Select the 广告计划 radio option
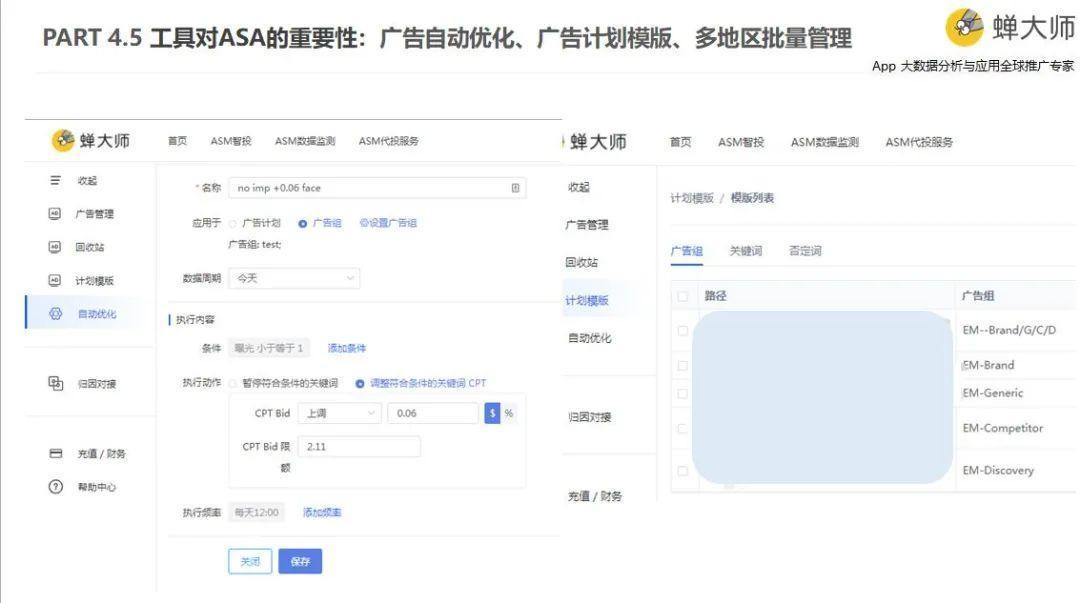The height and width of the screenshot is (603, 1080). (x=233, y=223)
